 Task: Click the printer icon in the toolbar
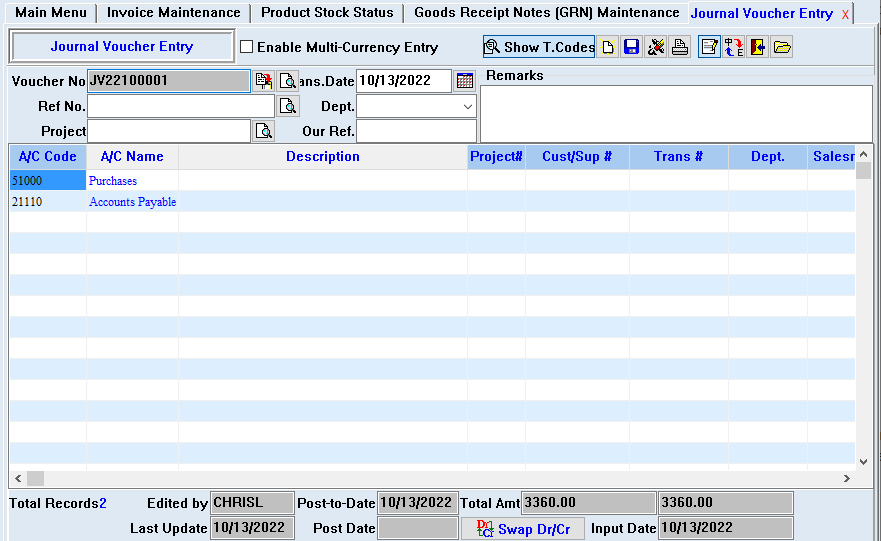click(680, 47)
